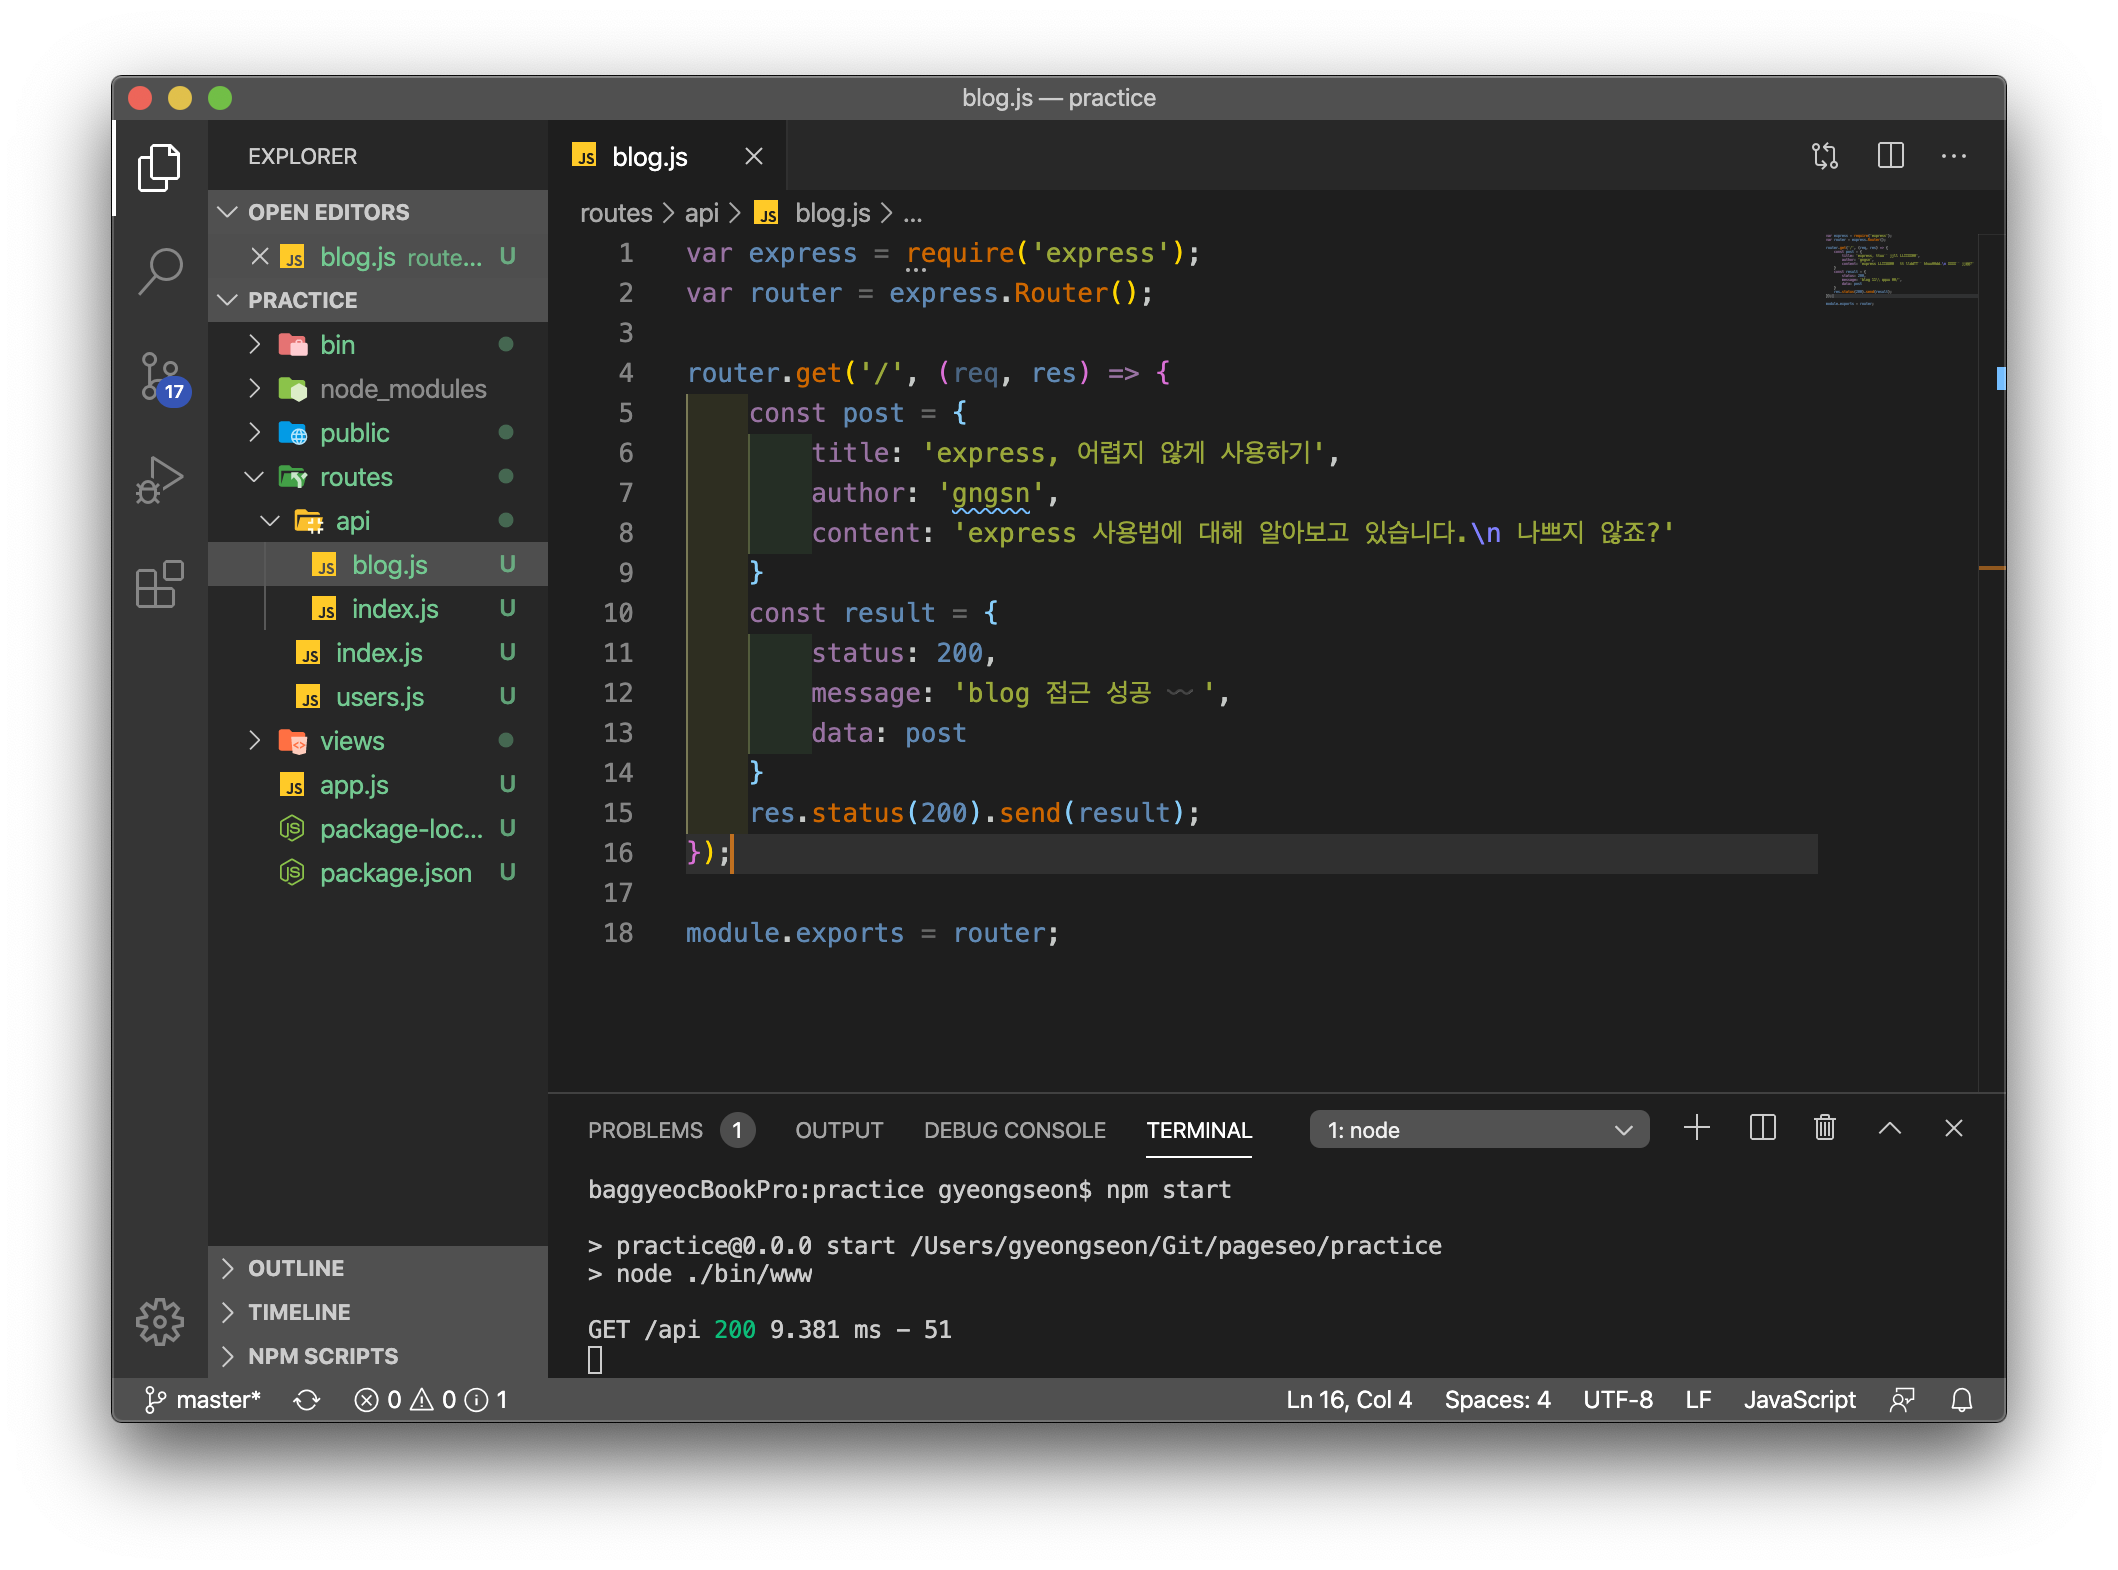Split the terminal pane

(x=1762, y=1129)
